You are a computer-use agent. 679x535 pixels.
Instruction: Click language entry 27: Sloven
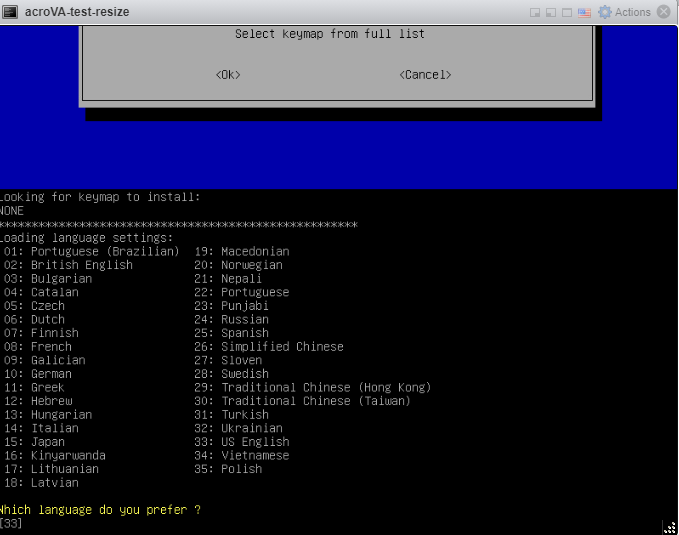coord(228,360)
